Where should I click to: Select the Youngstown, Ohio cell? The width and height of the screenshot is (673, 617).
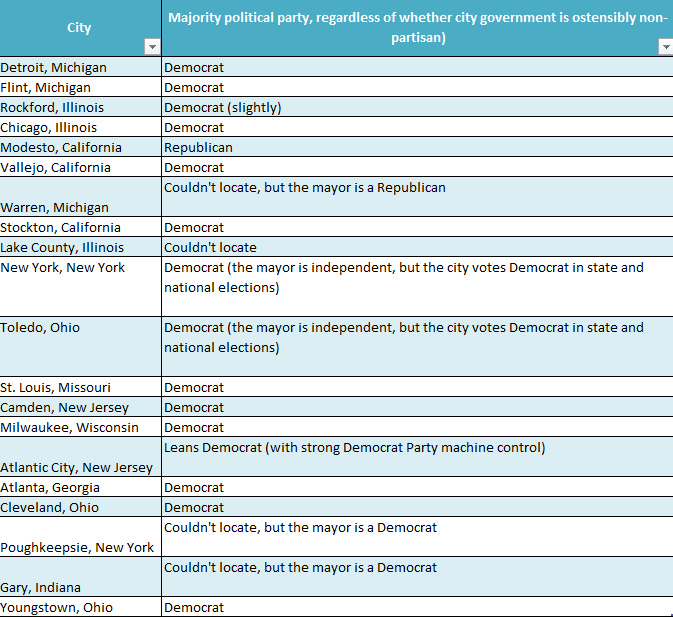[x=80, y=607]
